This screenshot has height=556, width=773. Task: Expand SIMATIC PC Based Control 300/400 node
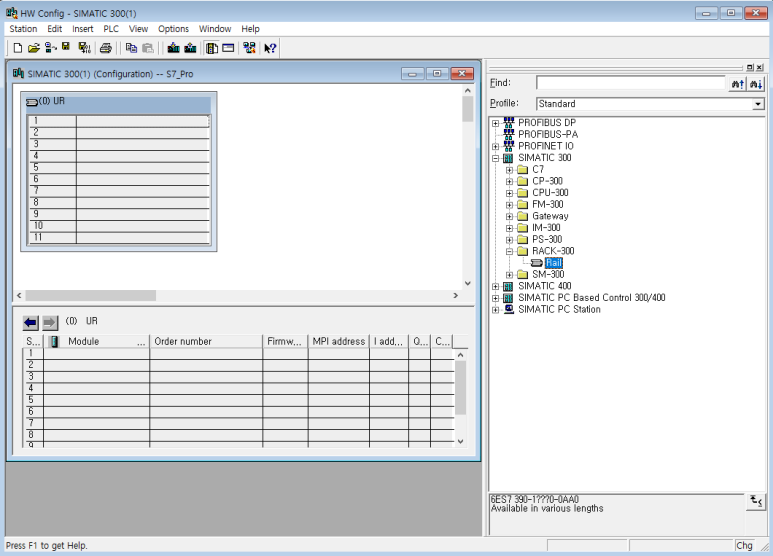(x=495, y=298)
